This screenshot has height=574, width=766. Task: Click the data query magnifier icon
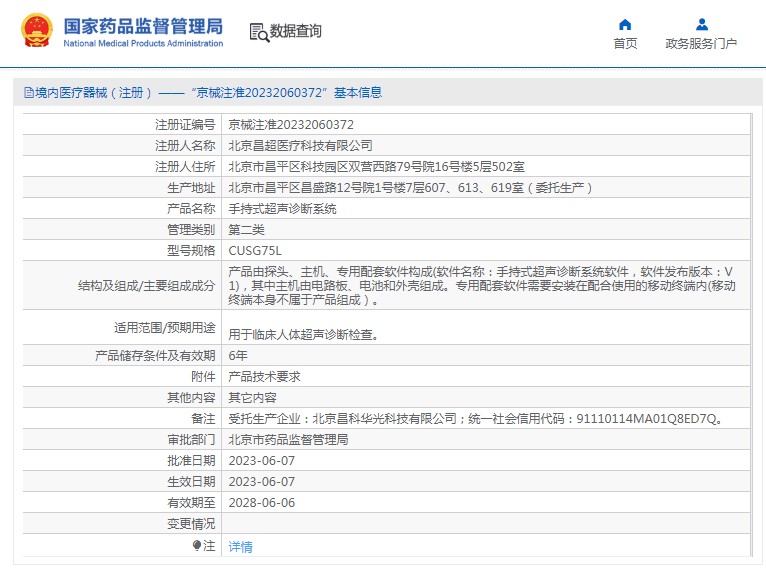pos(259,33)
